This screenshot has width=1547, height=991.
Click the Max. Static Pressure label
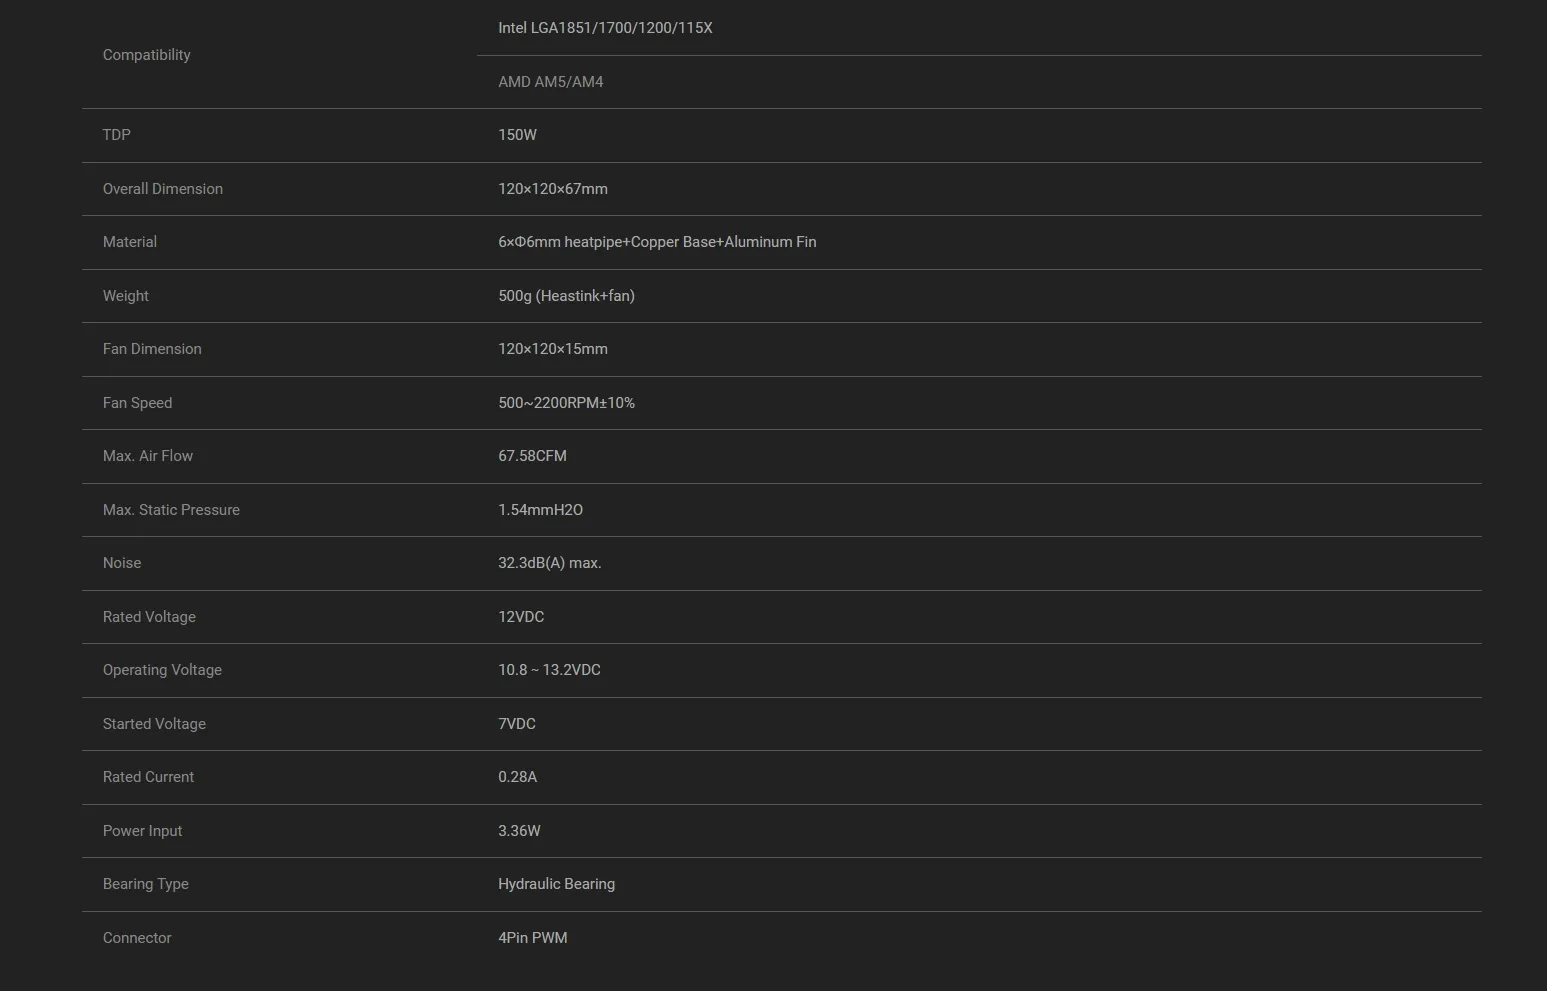coord(171,510)
